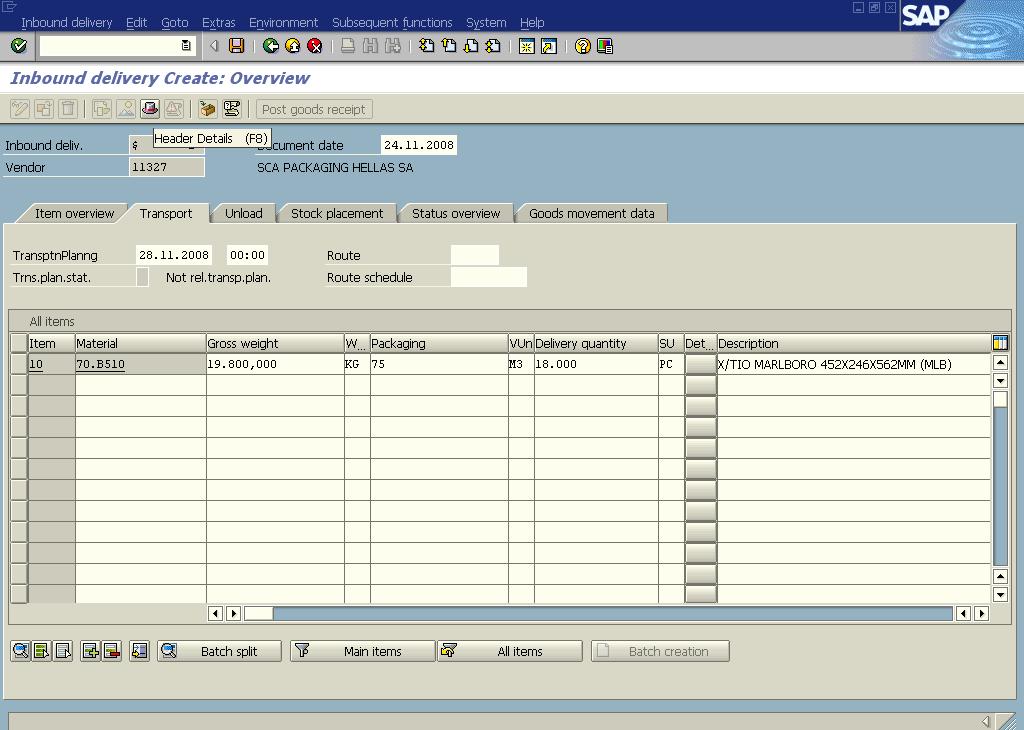1024x730 pixels.
Task: Click the document flow icon next to Pack
Action: tap(232, 108)
